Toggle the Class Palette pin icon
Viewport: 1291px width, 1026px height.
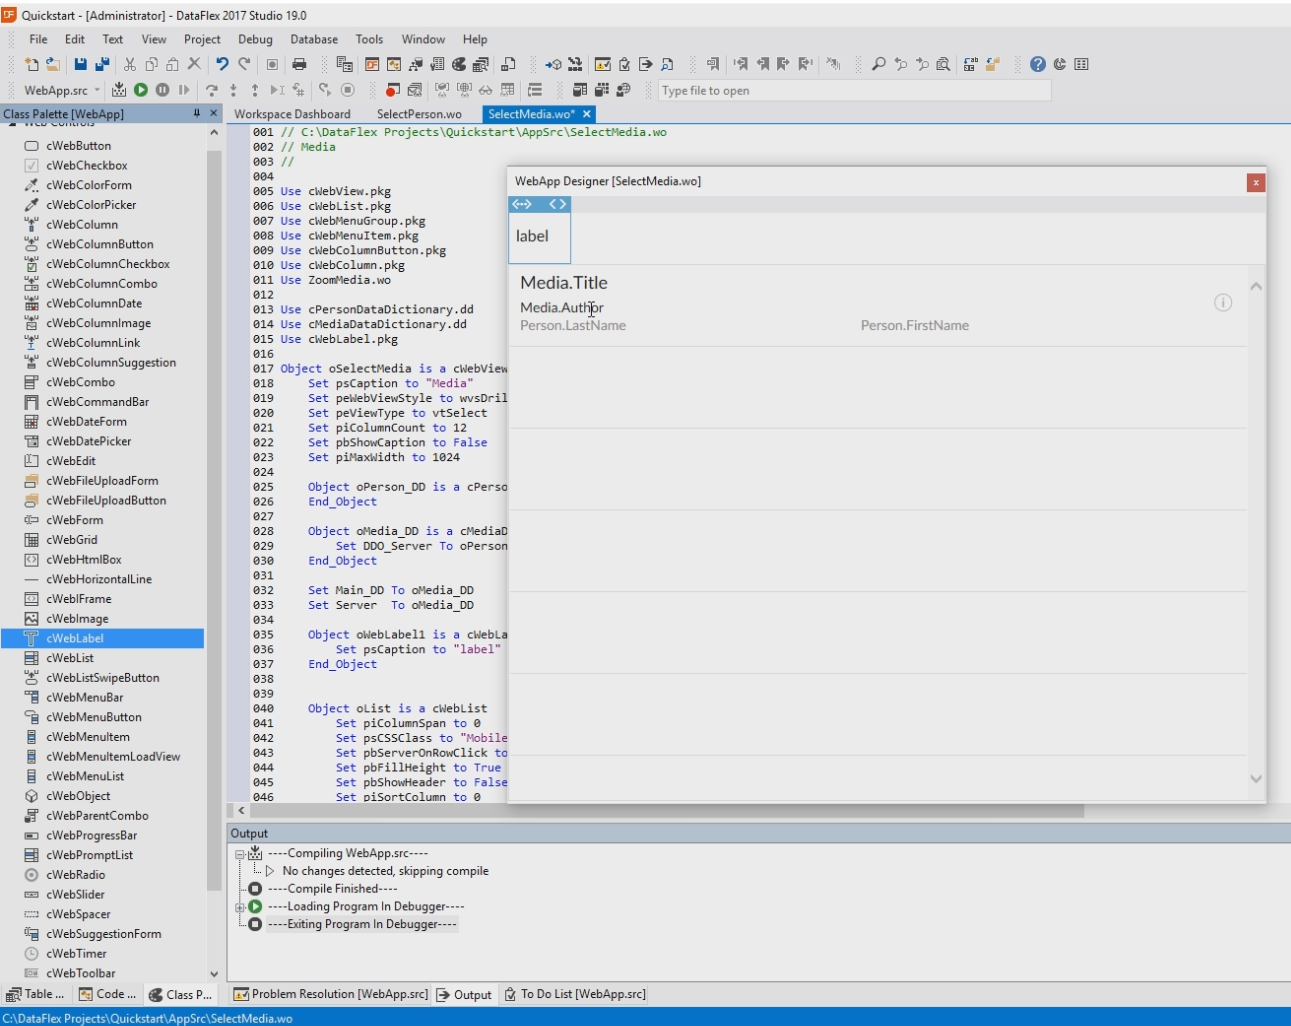click(x=196, y=114)
